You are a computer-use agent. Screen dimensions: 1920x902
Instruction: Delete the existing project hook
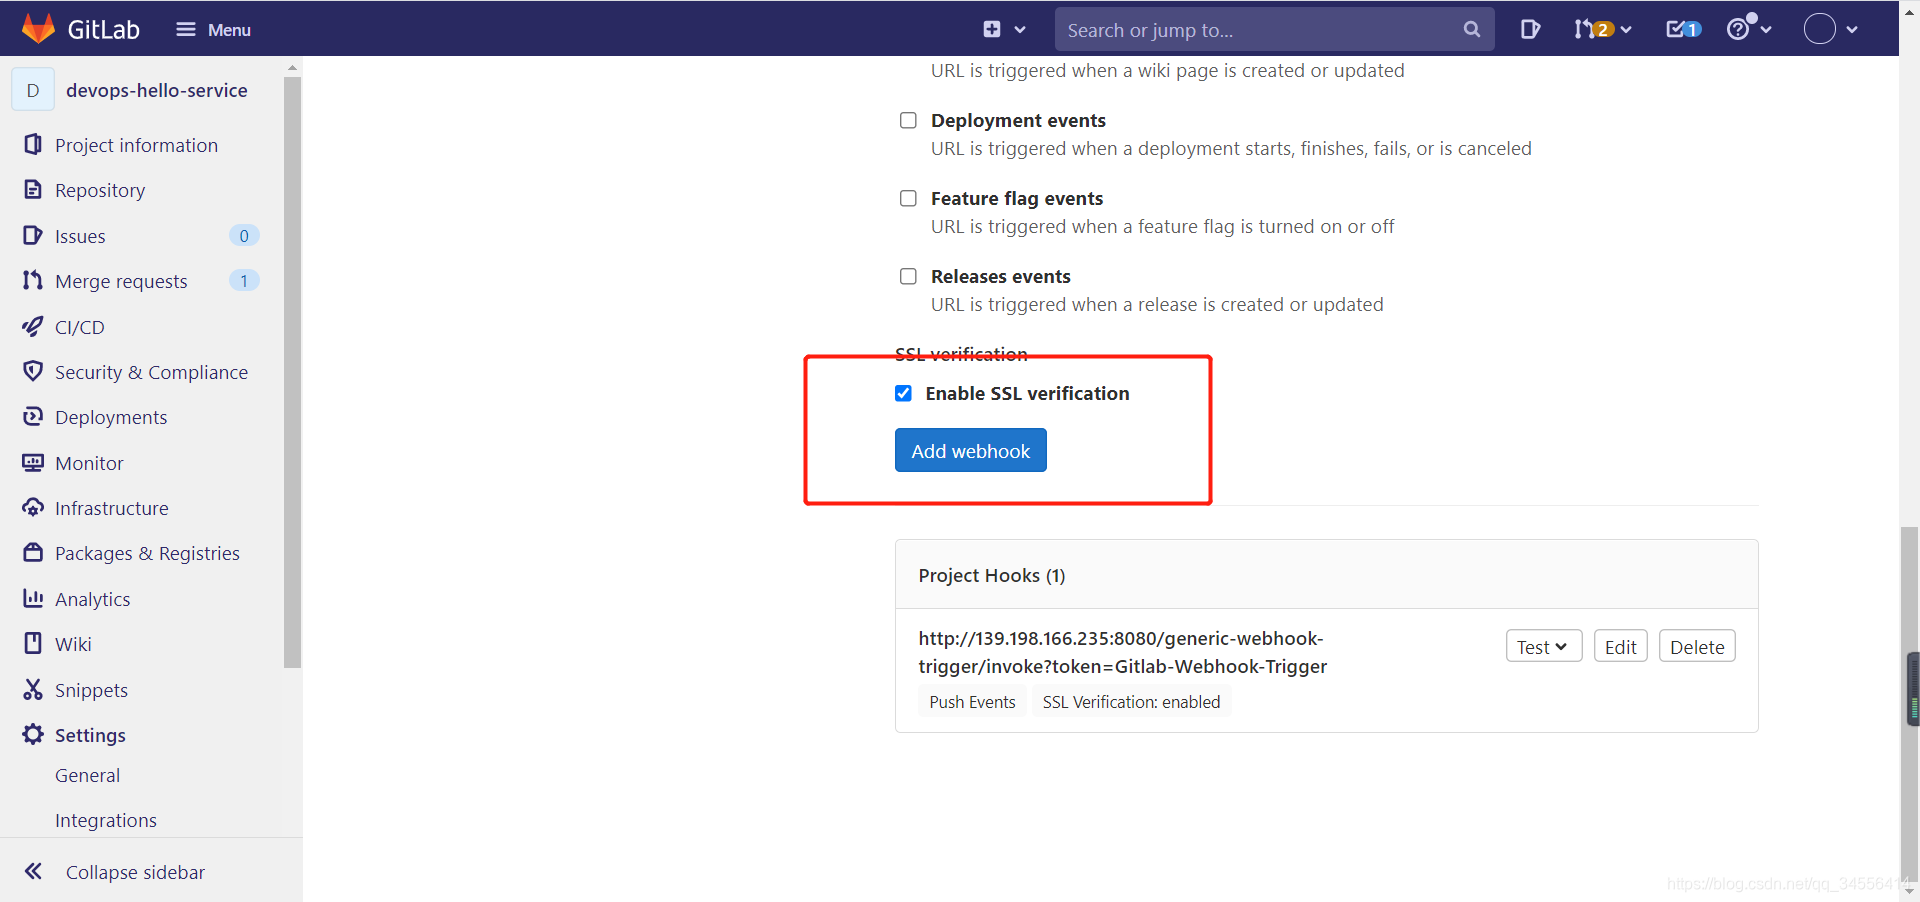(1697, 645)
